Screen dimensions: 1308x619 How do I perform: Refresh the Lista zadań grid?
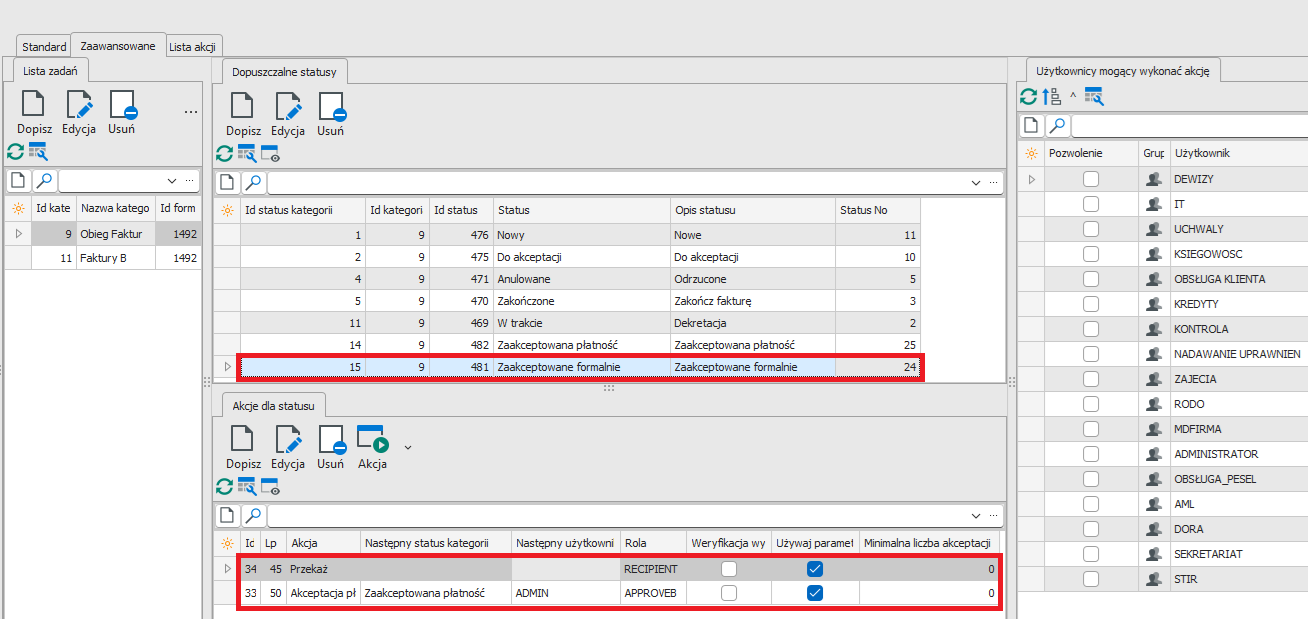(x=15, y=151)
